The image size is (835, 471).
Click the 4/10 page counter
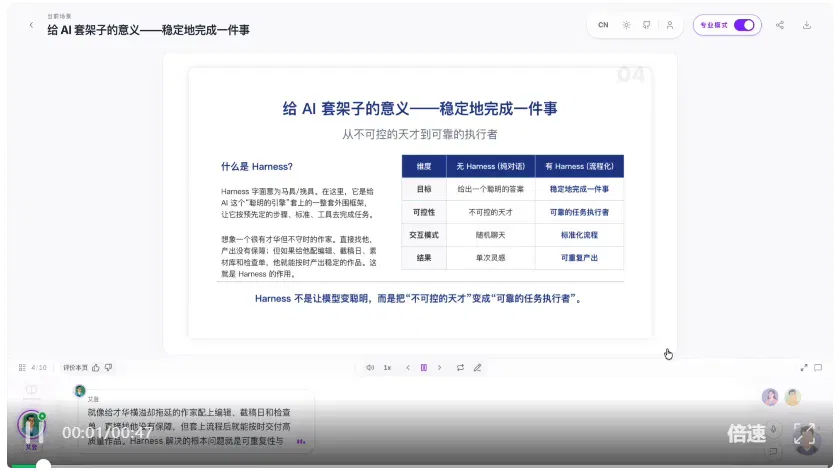click(x=39, y=368)
